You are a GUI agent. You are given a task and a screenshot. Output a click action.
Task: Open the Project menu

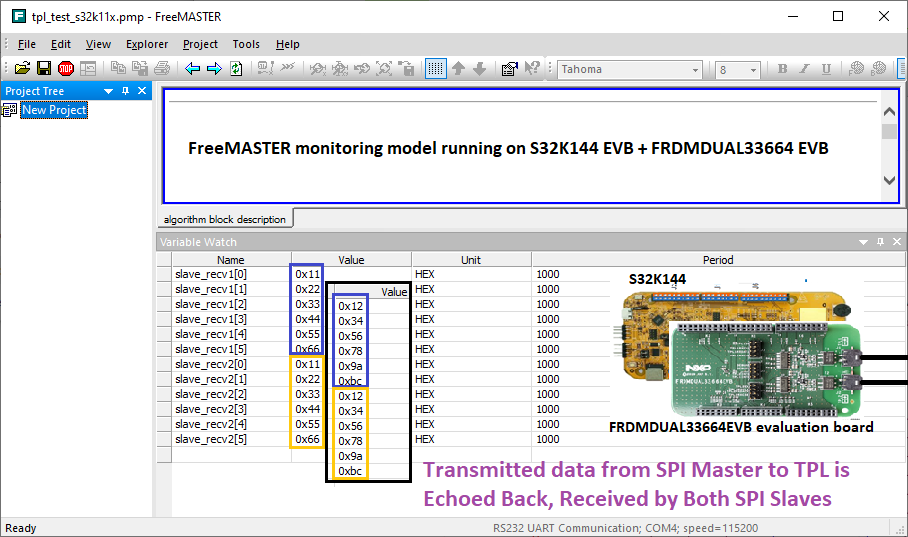pos(200,44)
